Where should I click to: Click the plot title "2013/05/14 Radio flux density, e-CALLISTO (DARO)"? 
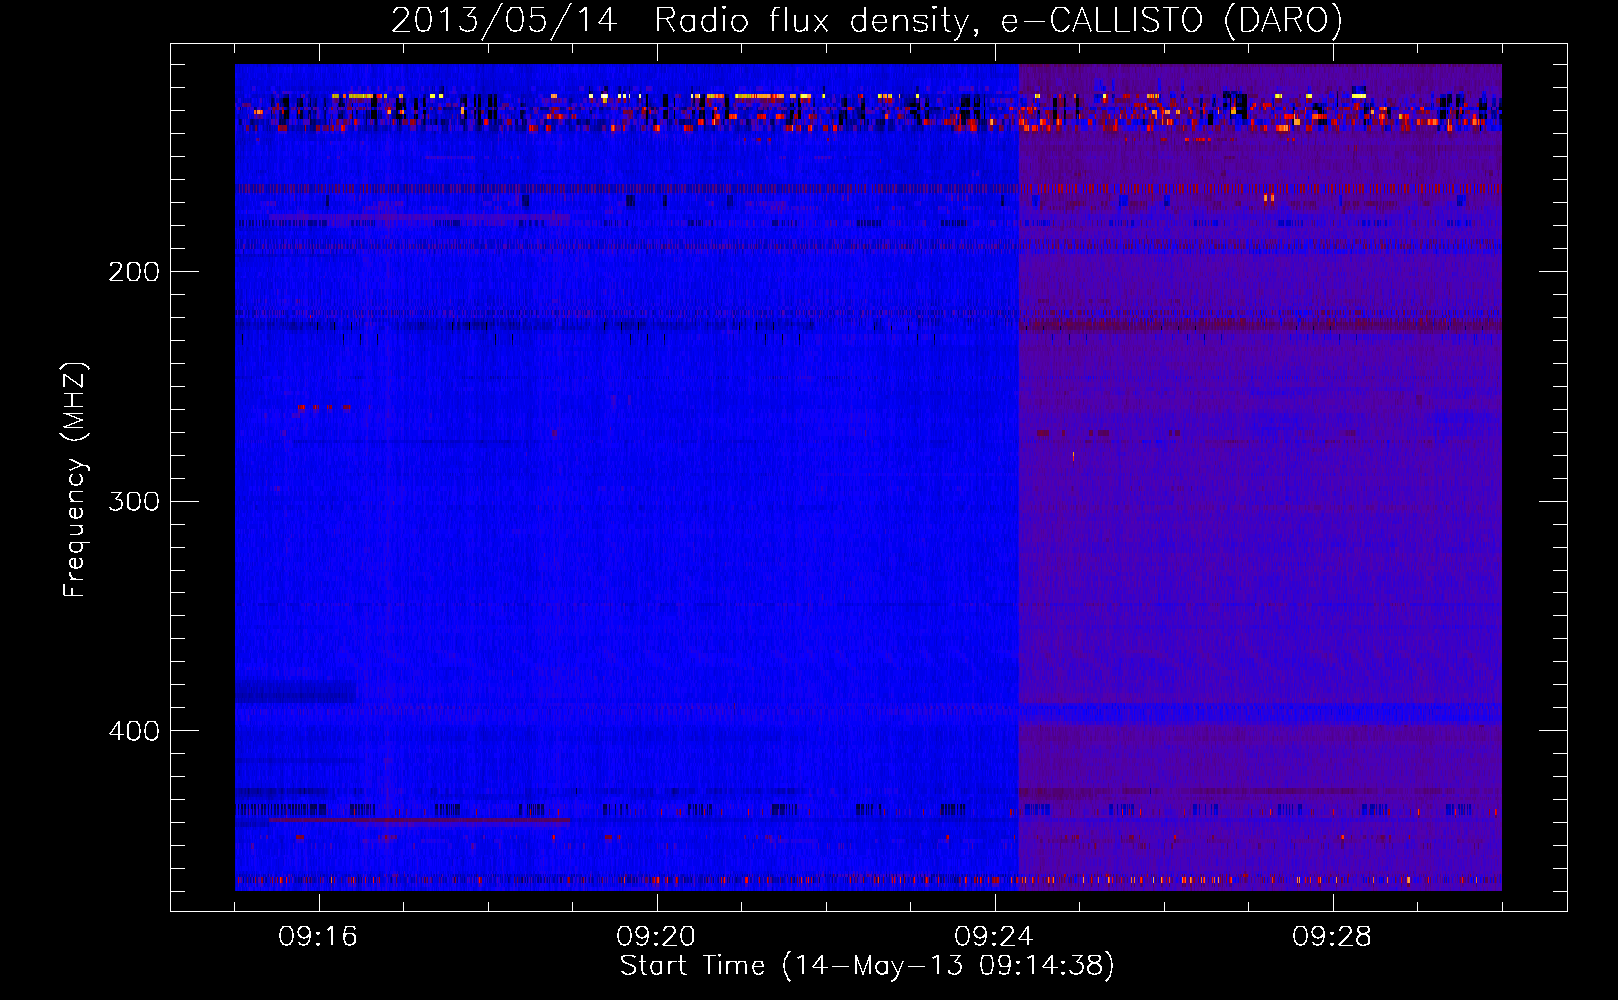click(x=867, y=20)
